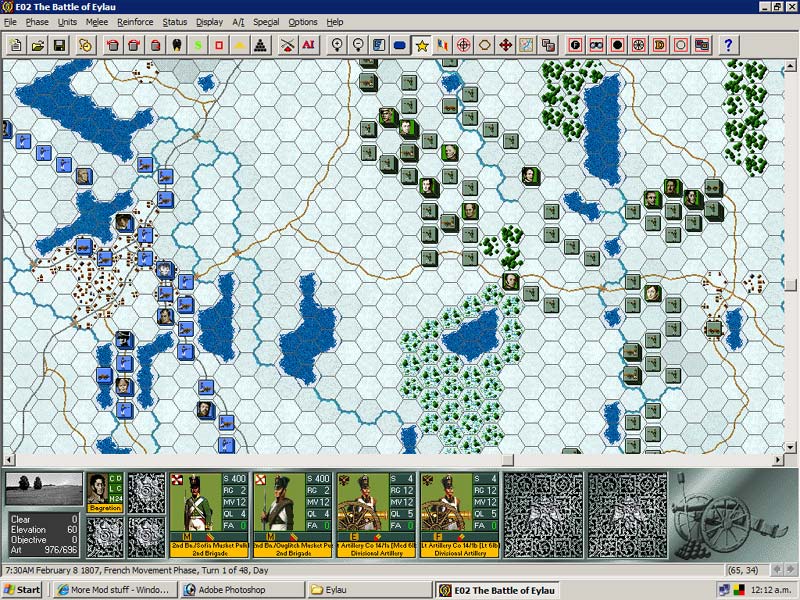Toggle the D disordered highlight button
Viewport: 800px width, 600px height.
click(x=660, y=45)
